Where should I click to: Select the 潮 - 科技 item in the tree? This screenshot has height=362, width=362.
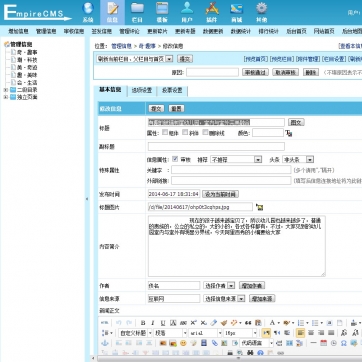pyautogui.click(x=27, y=60)
